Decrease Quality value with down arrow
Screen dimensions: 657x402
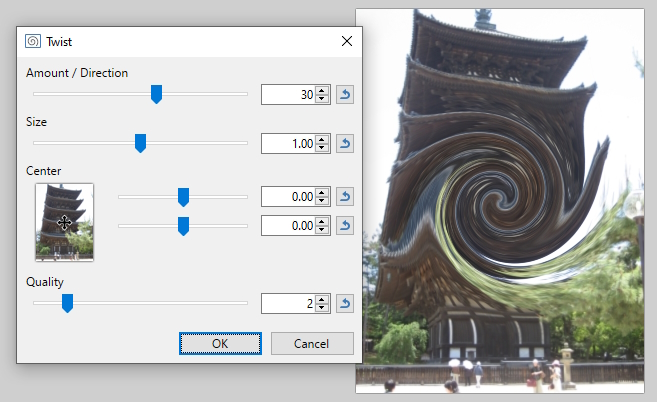coord(322,308)
